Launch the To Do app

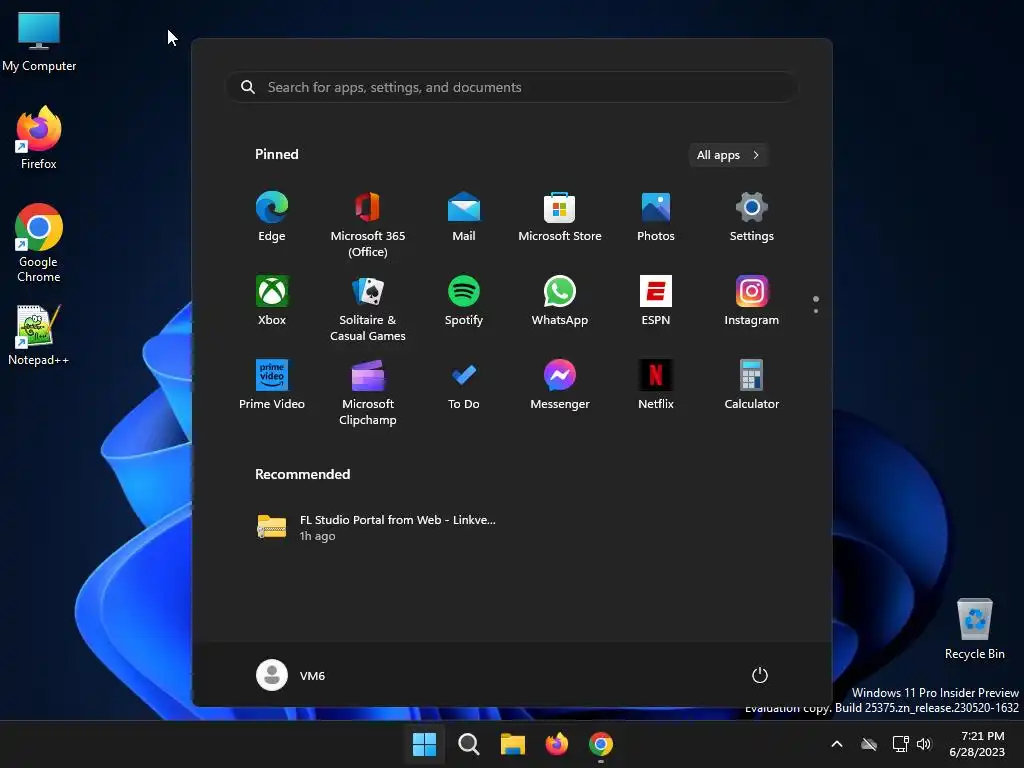click(x=464, y=385)
